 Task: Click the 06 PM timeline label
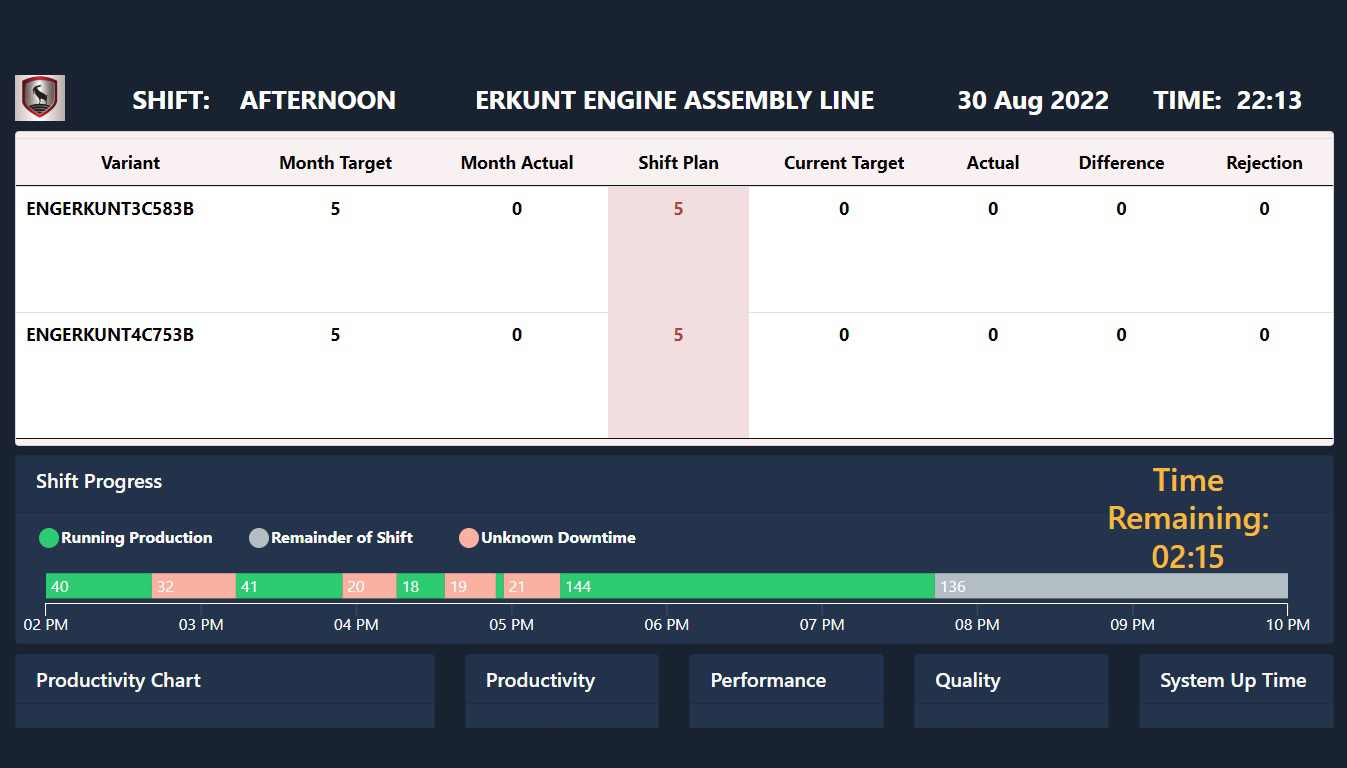pos(666,625)
